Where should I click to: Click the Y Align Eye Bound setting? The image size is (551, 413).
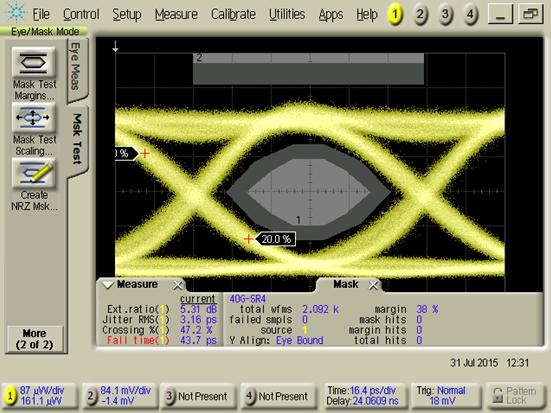click(x=276, y=340)
